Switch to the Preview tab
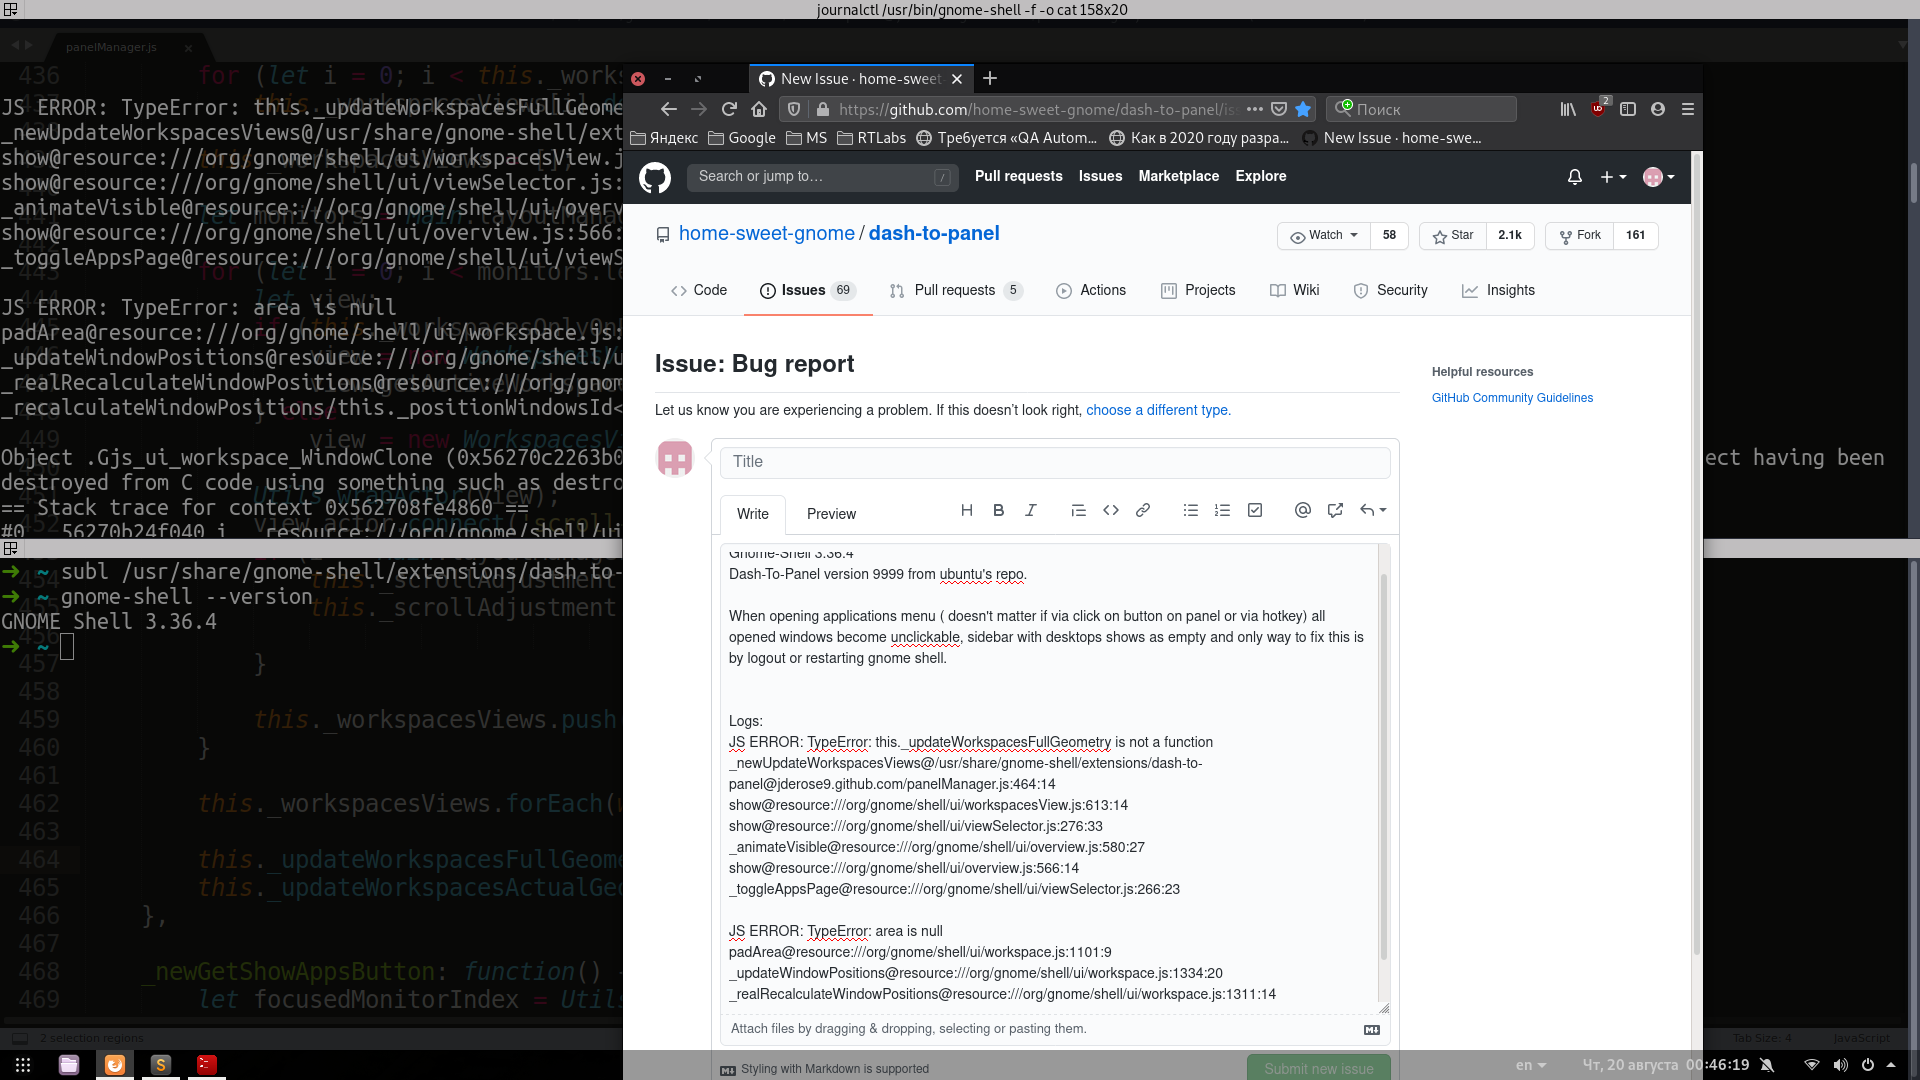Image resolution: width=1920 pixels, height=1080 pixels. [x=831, y=514]
